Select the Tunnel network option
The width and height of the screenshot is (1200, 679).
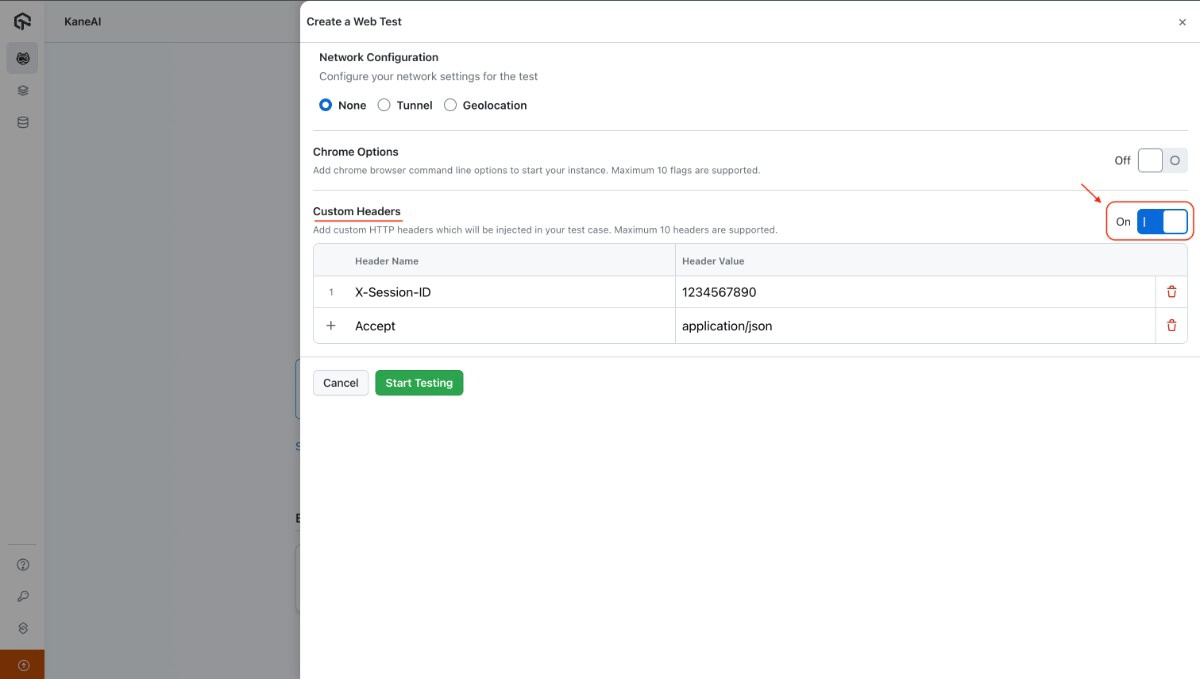click(x=384, y=105)
